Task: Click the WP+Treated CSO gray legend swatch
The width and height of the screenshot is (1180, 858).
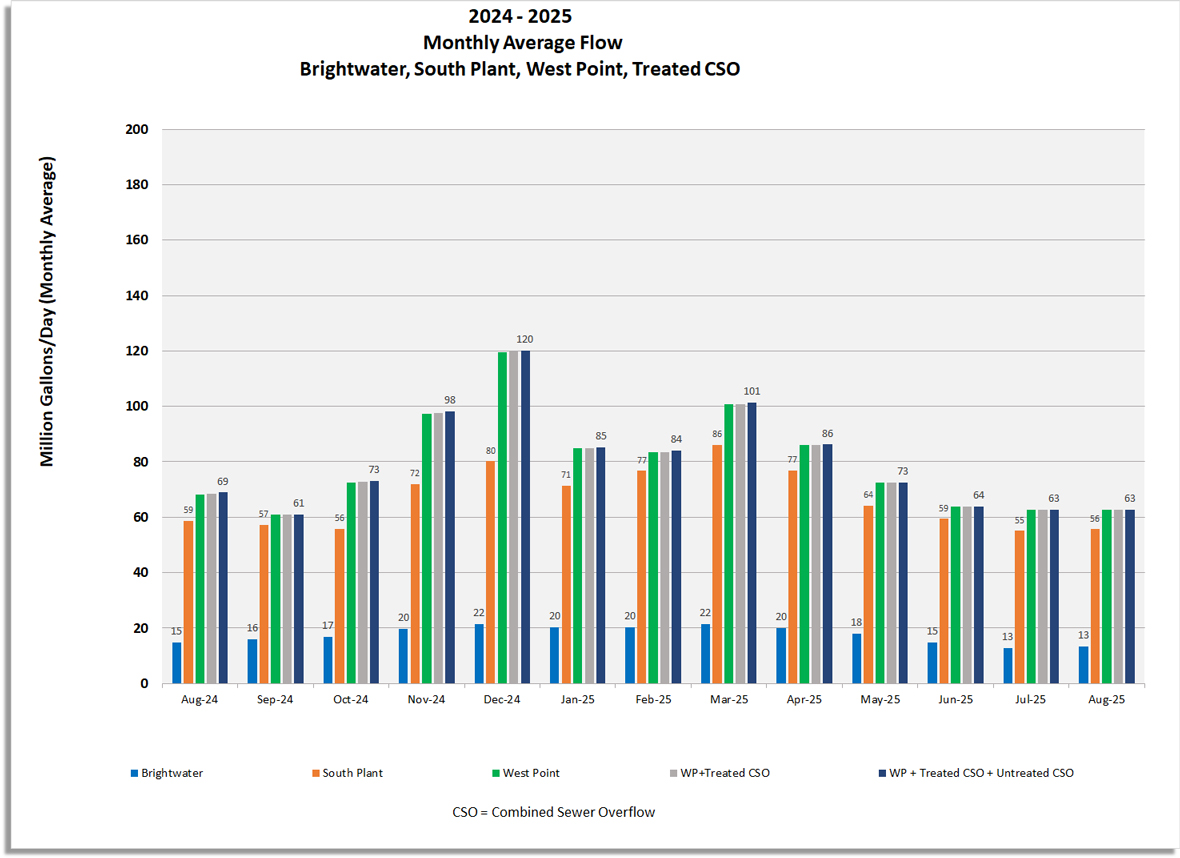Action: [x=673, y=773]
